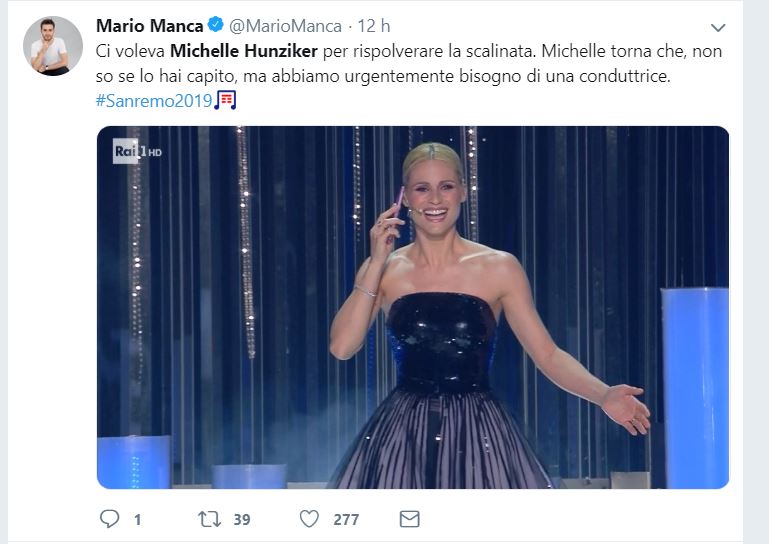769x544 pixels.
Task: Open Mario Manca's profile avatar
Action: tap(52, 46)
